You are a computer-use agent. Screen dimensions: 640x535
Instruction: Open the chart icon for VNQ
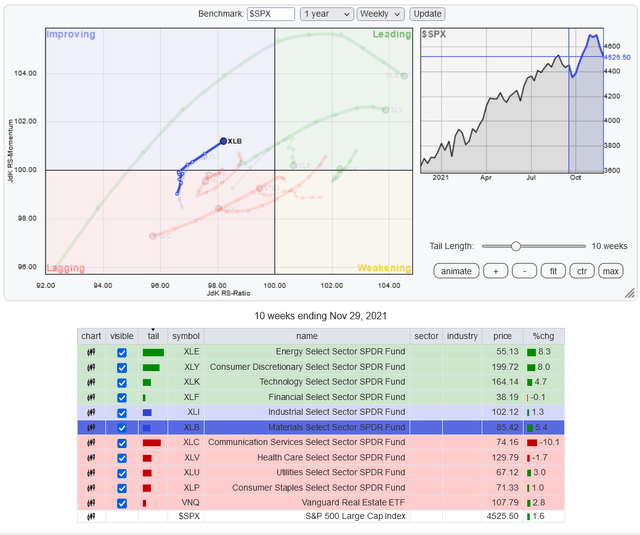pyautogui.click(x=91, y=503)
